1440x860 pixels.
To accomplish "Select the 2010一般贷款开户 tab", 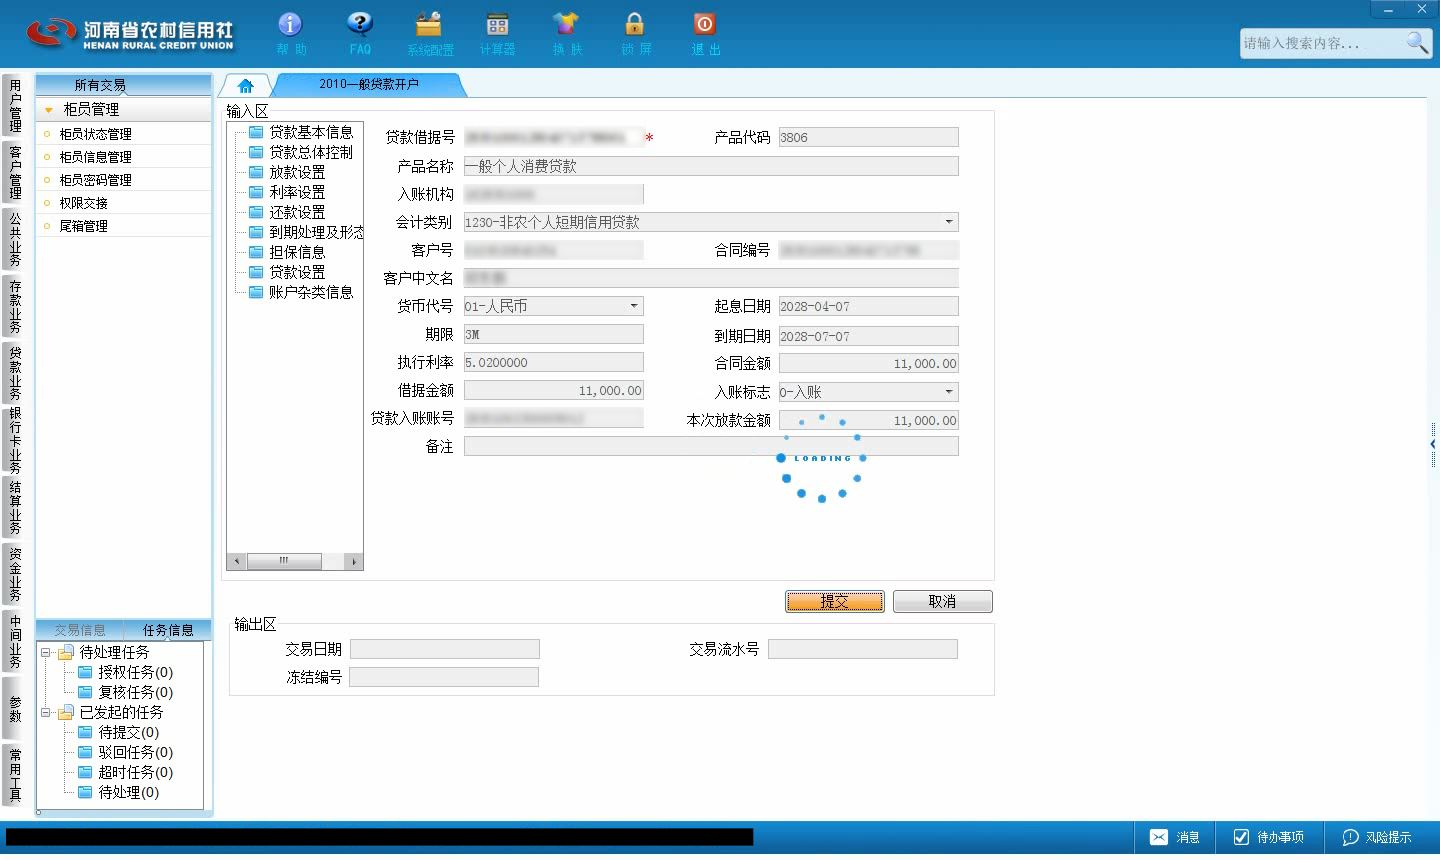I will pyautogui.click(x=369, y=85).
